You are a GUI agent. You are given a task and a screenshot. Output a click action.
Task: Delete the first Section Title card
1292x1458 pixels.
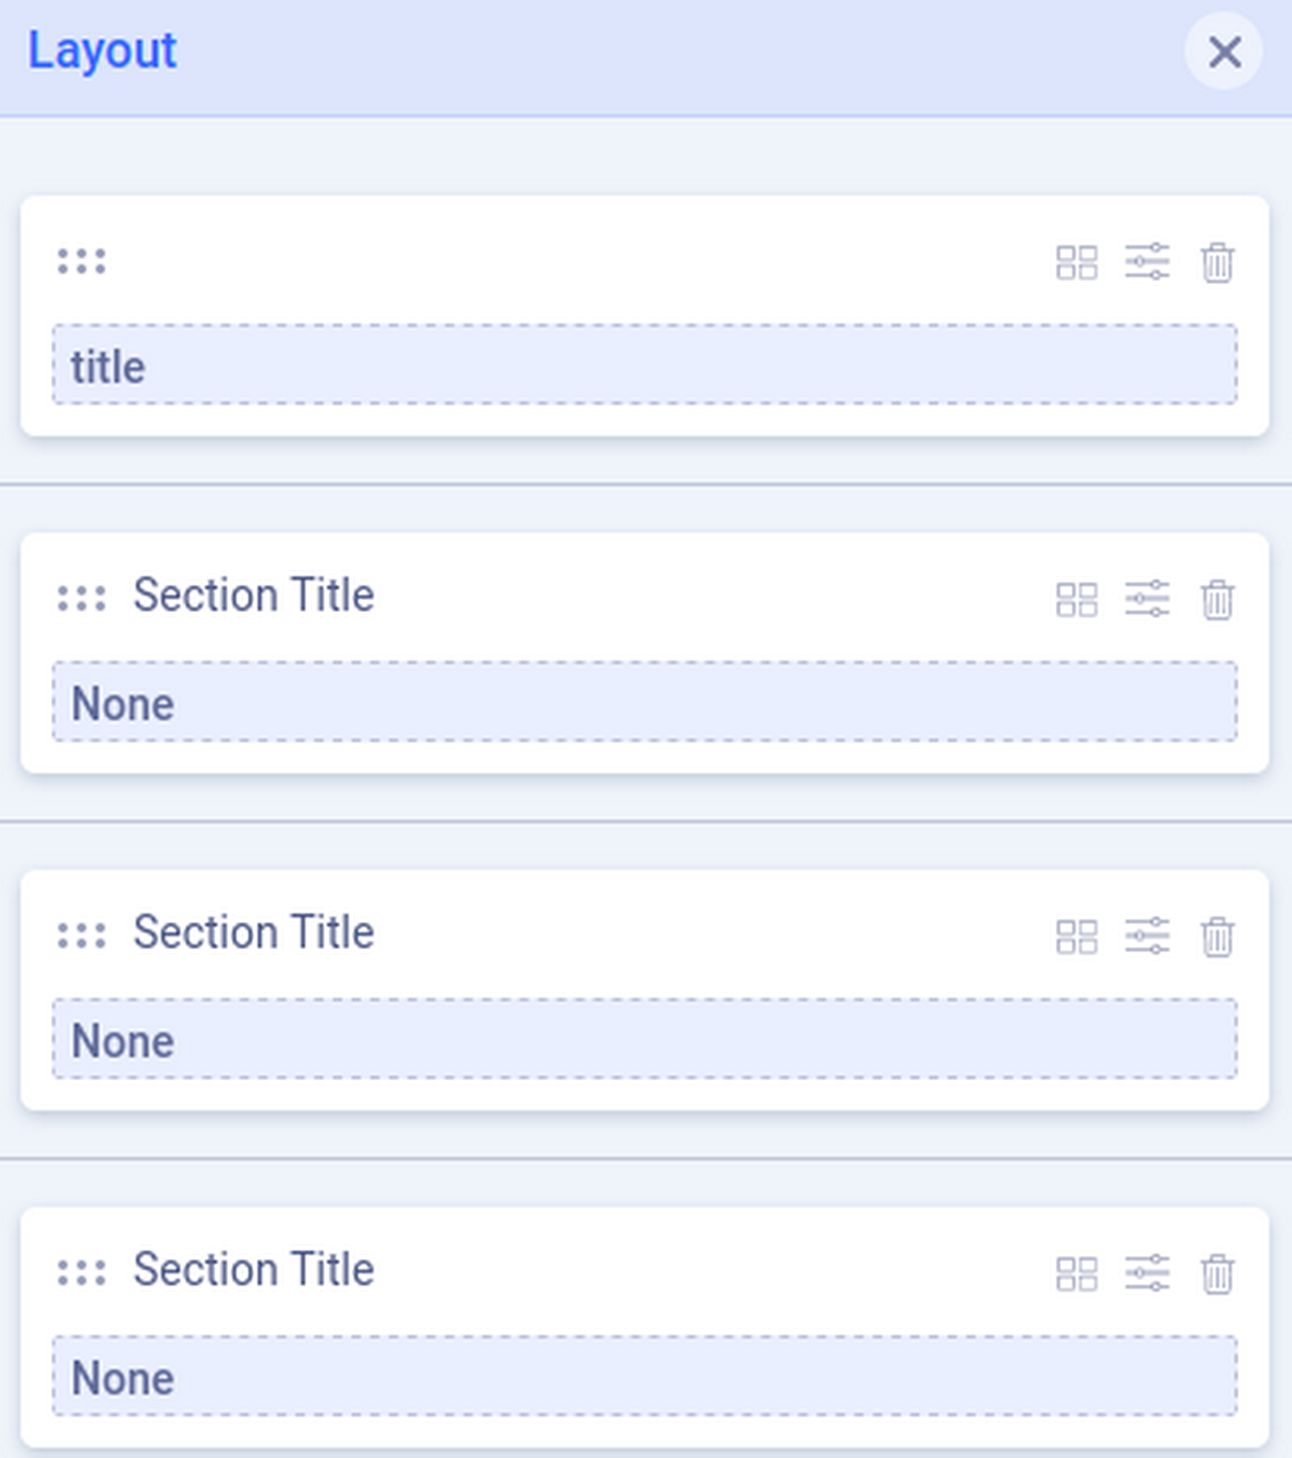(x=1217, y=600)
